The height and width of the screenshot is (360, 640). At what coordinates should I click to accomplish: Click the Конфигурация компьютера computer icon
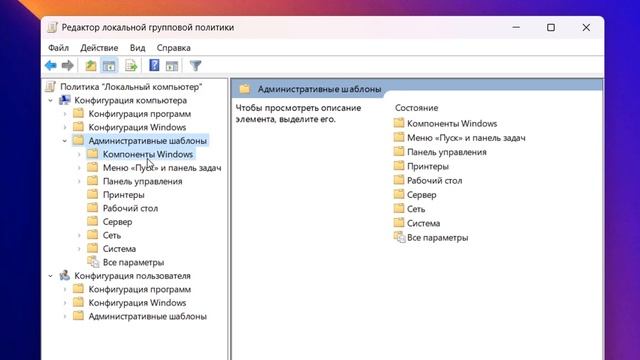pyautogui.click(x=64, y=100)
